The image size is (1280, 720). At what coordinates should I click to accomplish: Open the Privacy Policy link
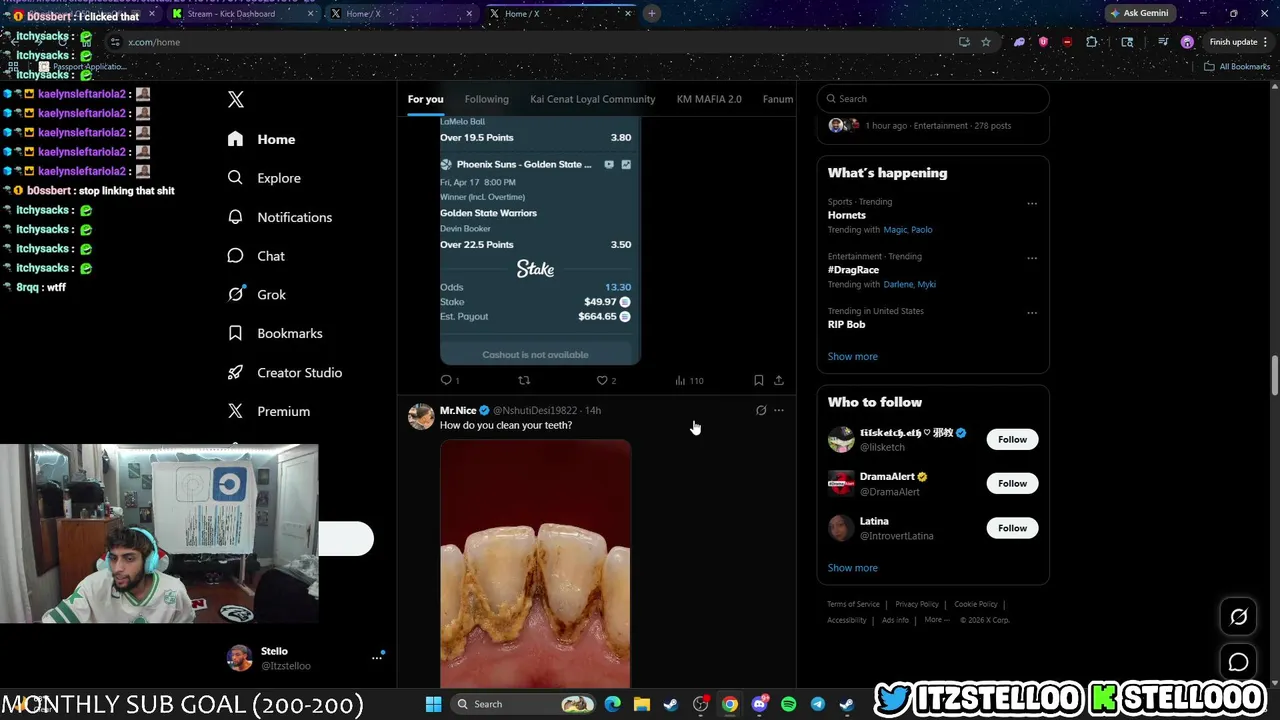916,604
